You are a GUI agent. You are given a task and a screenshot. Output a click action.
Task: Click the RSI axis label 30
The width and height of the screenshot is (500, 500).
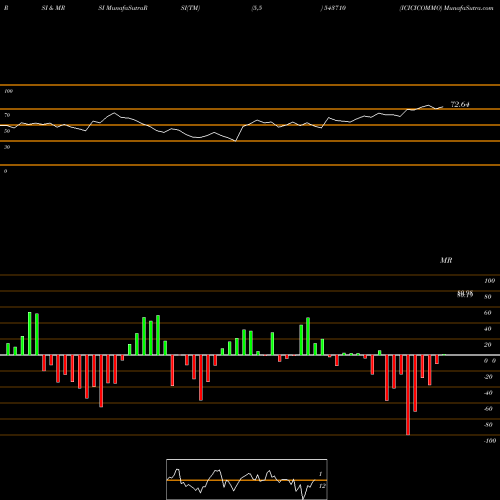tap(7, 147)
